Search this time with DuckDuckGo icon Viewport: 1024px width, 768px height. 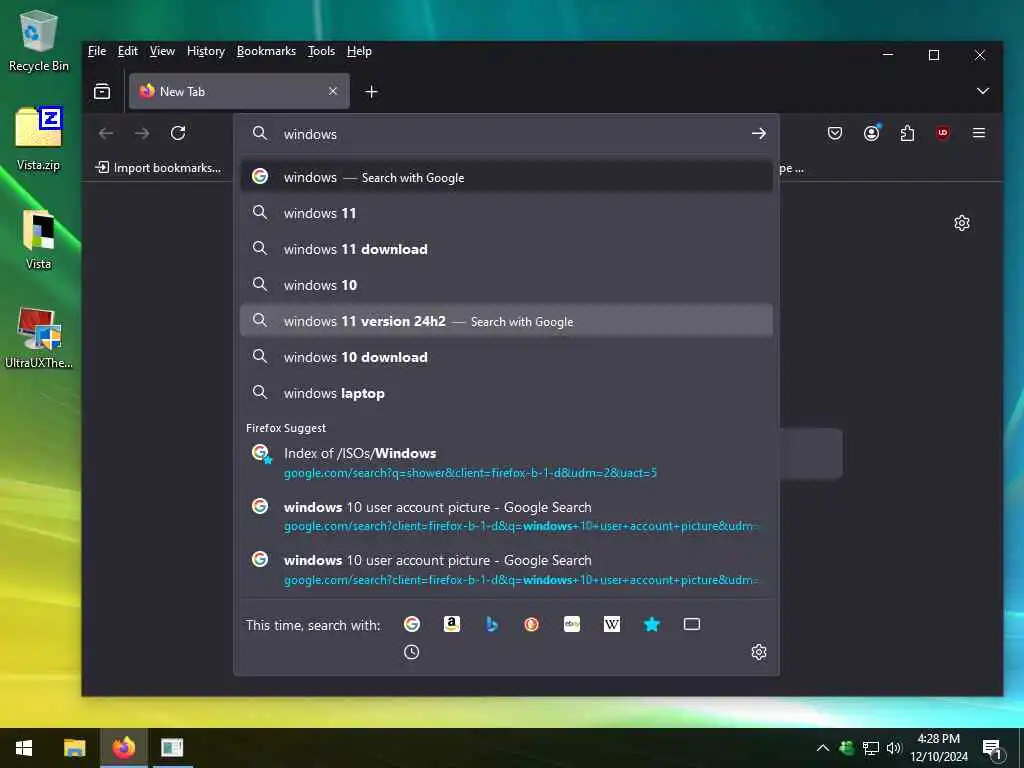point(532,624)
